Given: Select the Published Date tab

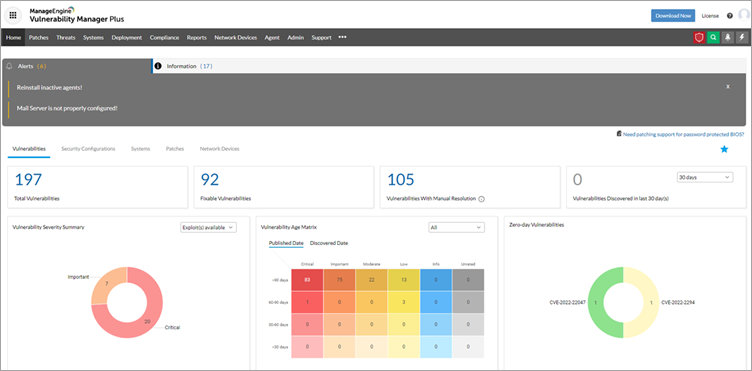Looking at the screenshot, I should (286, 243).
